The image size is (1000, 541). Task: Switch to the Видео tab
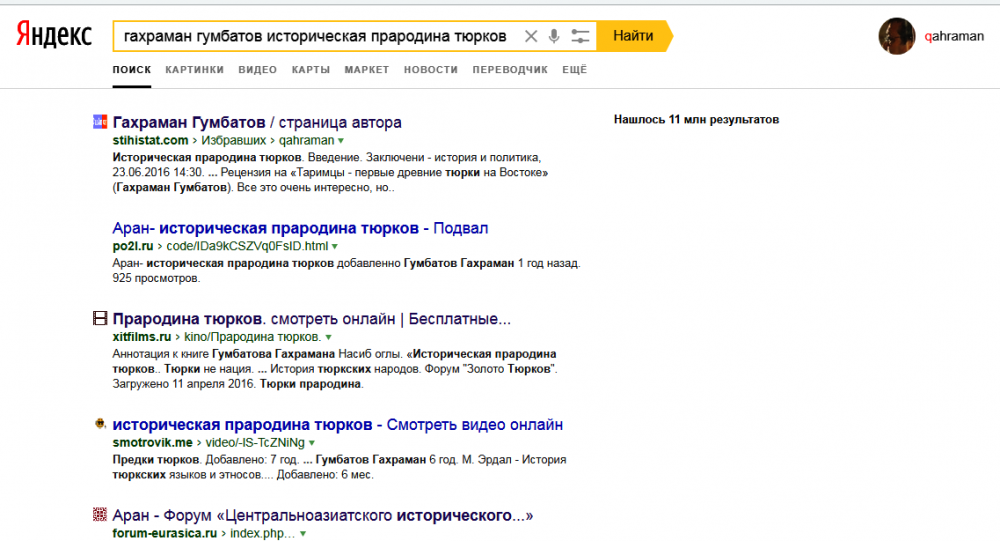coord(258,70)
